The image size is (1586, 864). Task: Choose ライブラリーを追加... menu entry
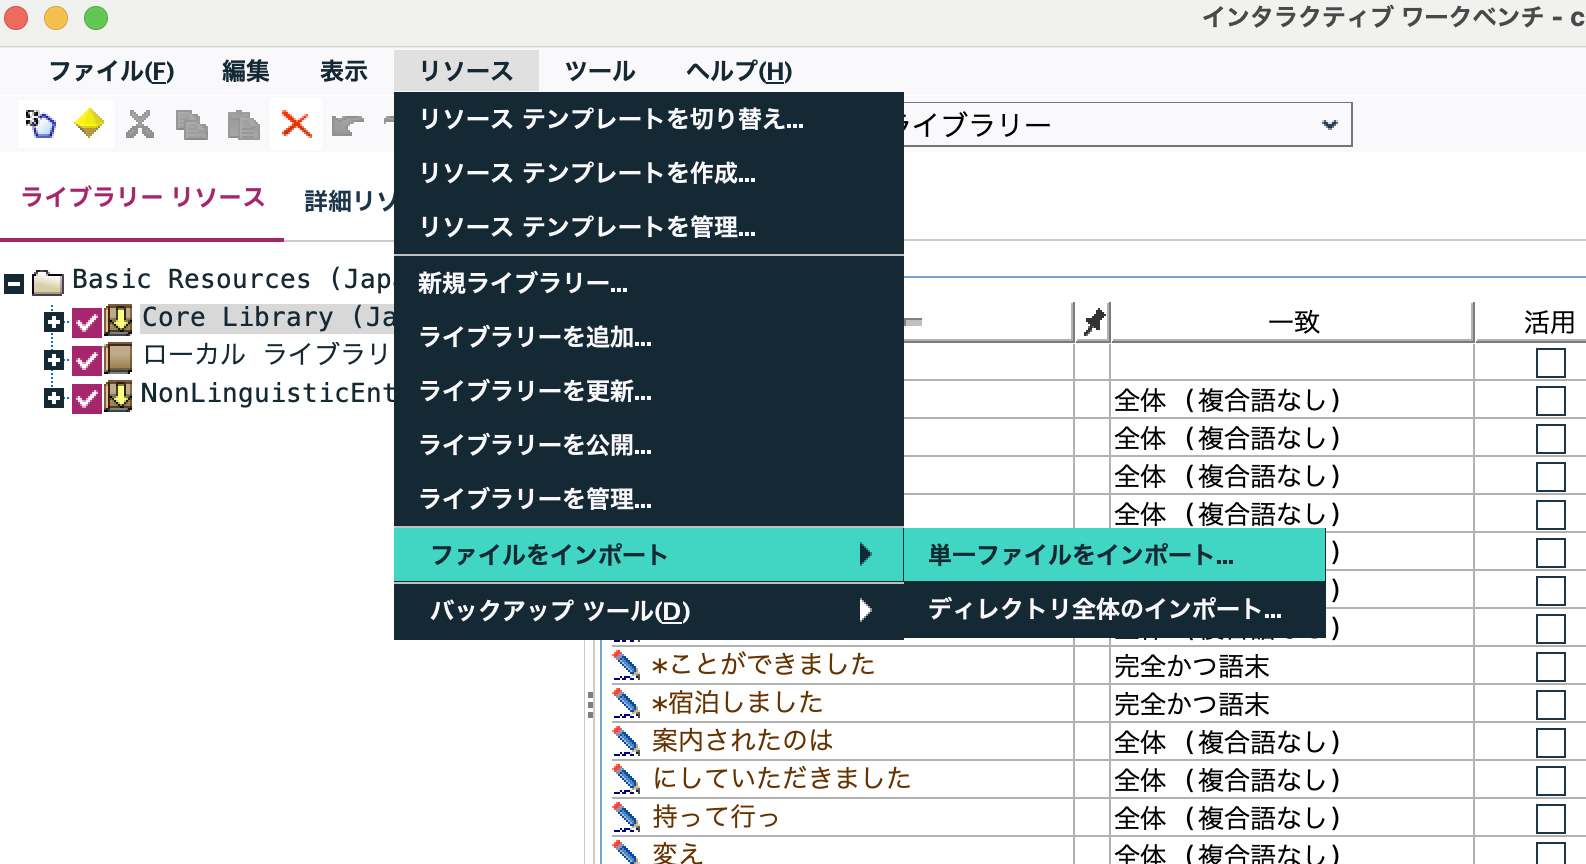click(x=649, y=337)
